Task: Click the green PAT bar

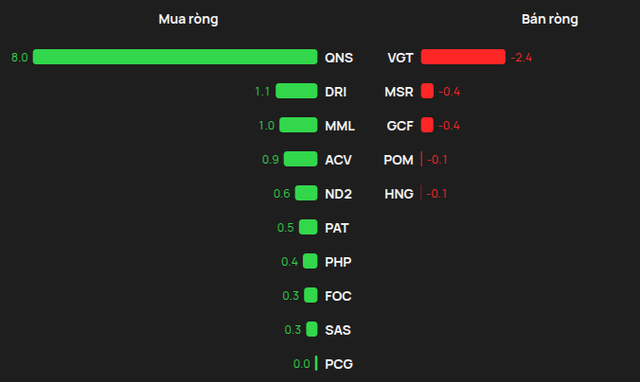Action: tap(308, 227)
